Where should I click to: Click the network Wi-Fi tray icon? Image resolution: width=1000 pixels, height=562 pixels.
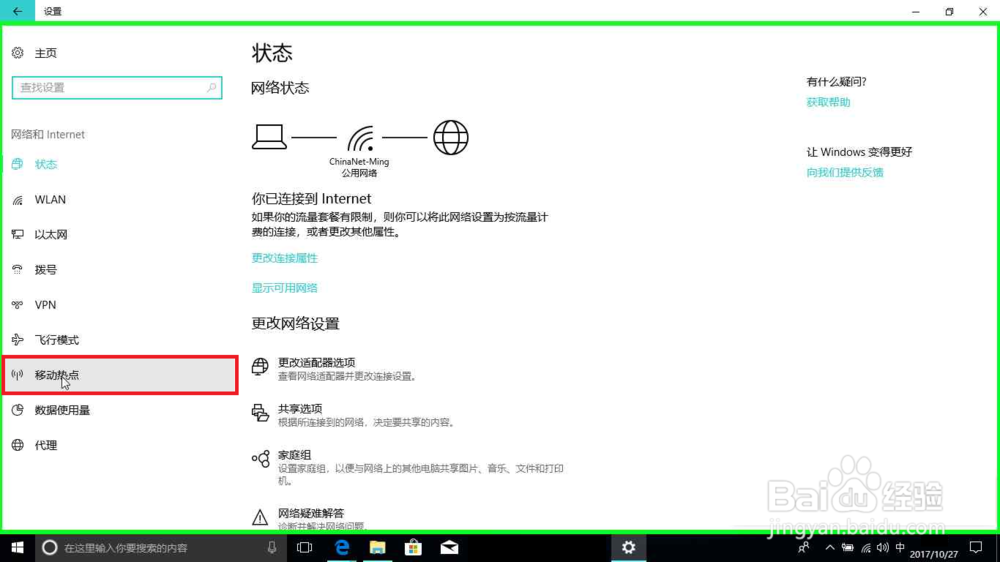[865, 547]
